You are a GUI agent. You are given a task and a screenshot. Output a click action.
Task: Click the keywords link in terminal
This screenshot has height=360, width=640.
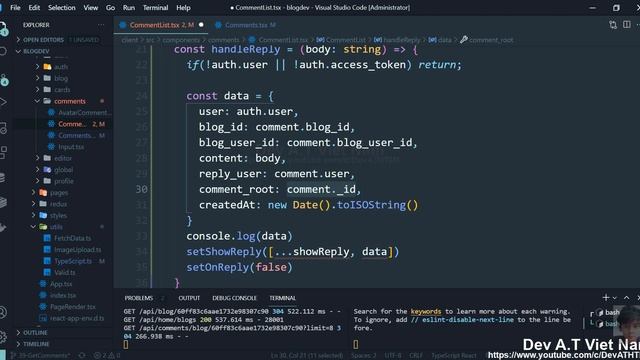[426, 311]
